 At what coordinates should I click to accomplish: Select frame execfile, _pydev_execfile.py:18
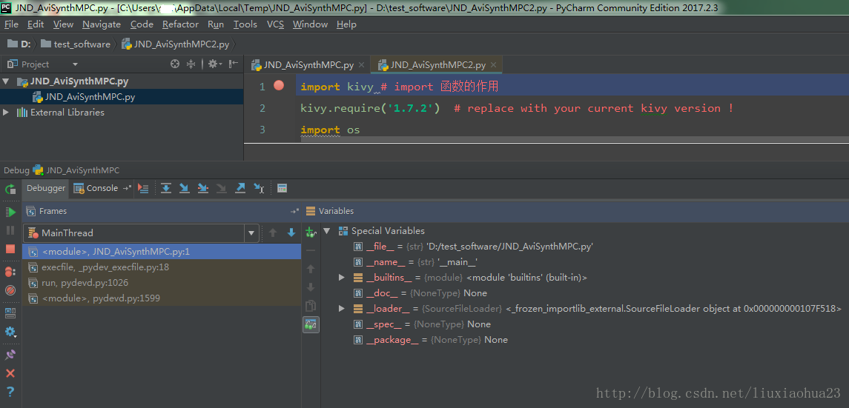(x=161, y=267)
